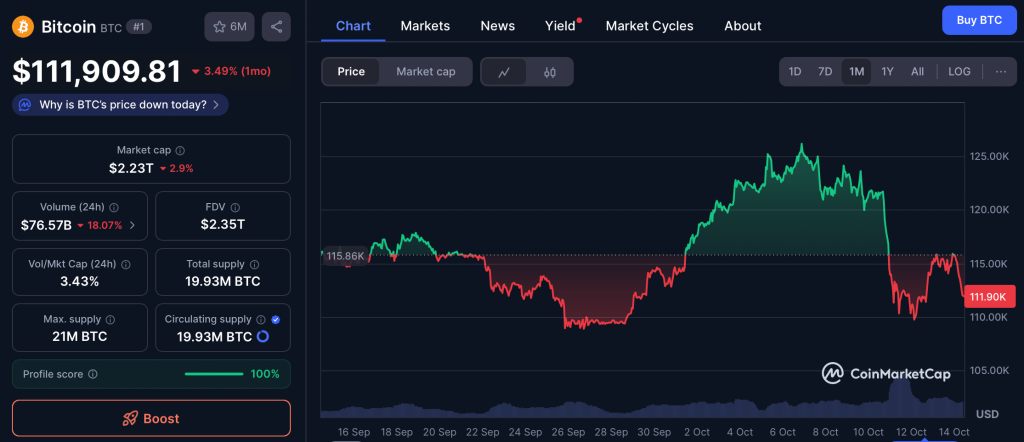Toggle chart to Market cap view
The image size is (1024, 442).
click(x=425, y=72)
